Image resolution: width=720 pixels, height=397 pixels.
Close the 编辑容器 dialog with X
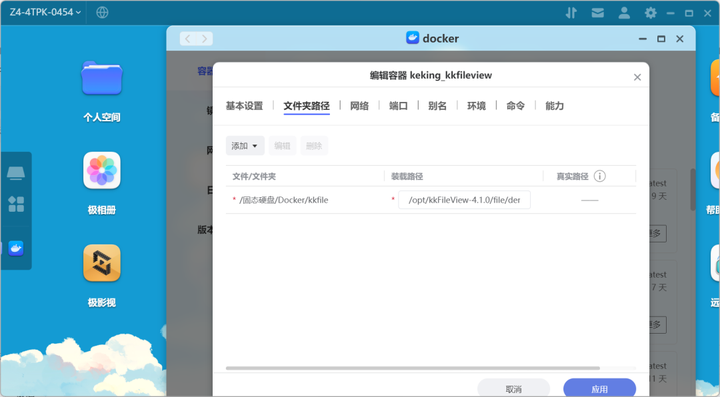click(637, 77)
